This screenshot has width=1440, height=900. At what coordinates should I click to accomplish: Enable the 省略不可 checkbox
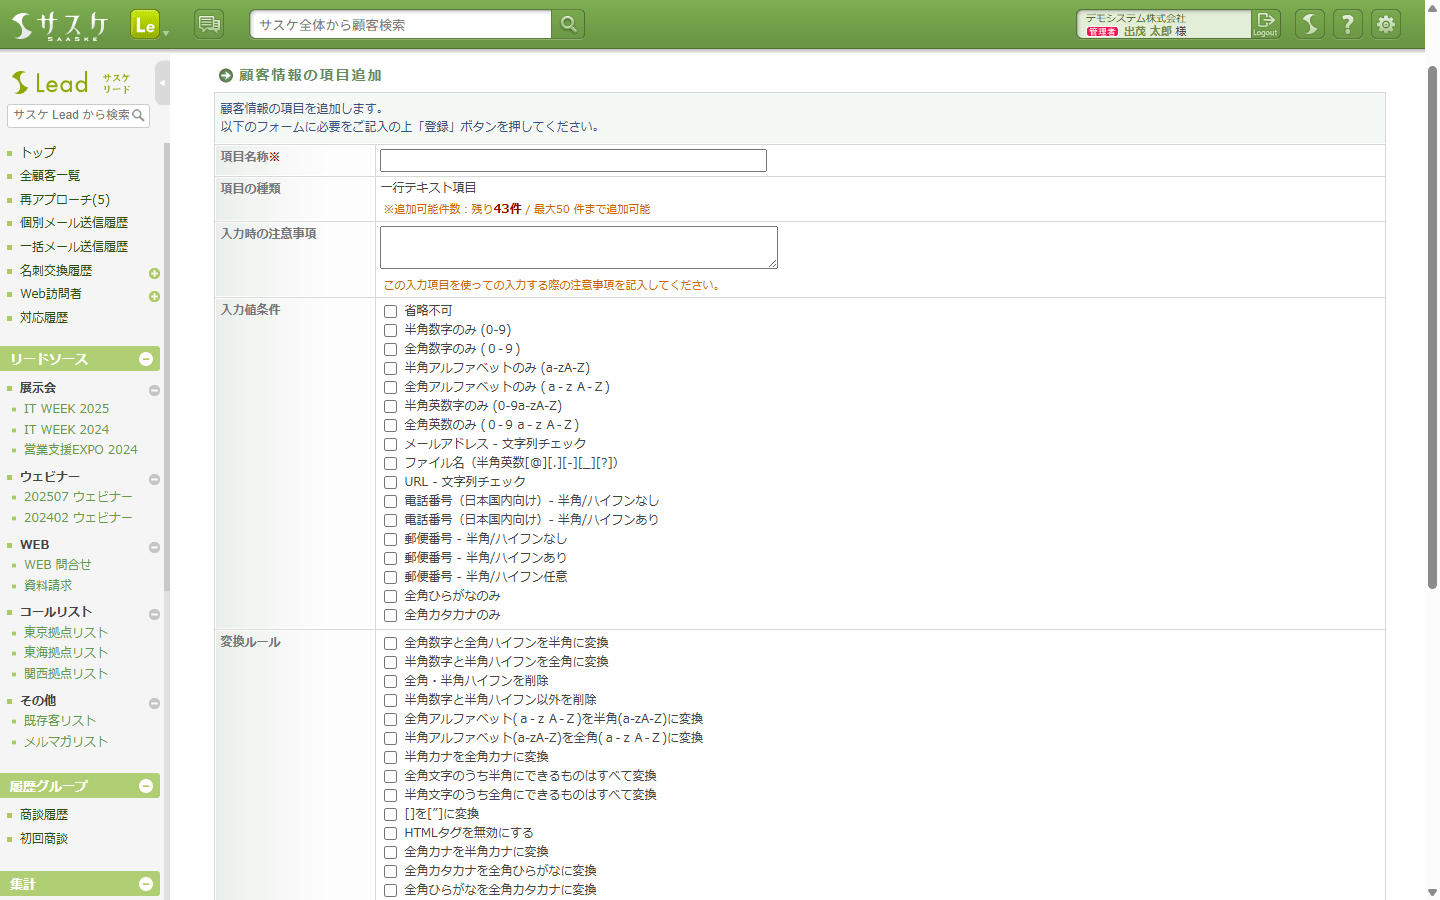[390, 311]
